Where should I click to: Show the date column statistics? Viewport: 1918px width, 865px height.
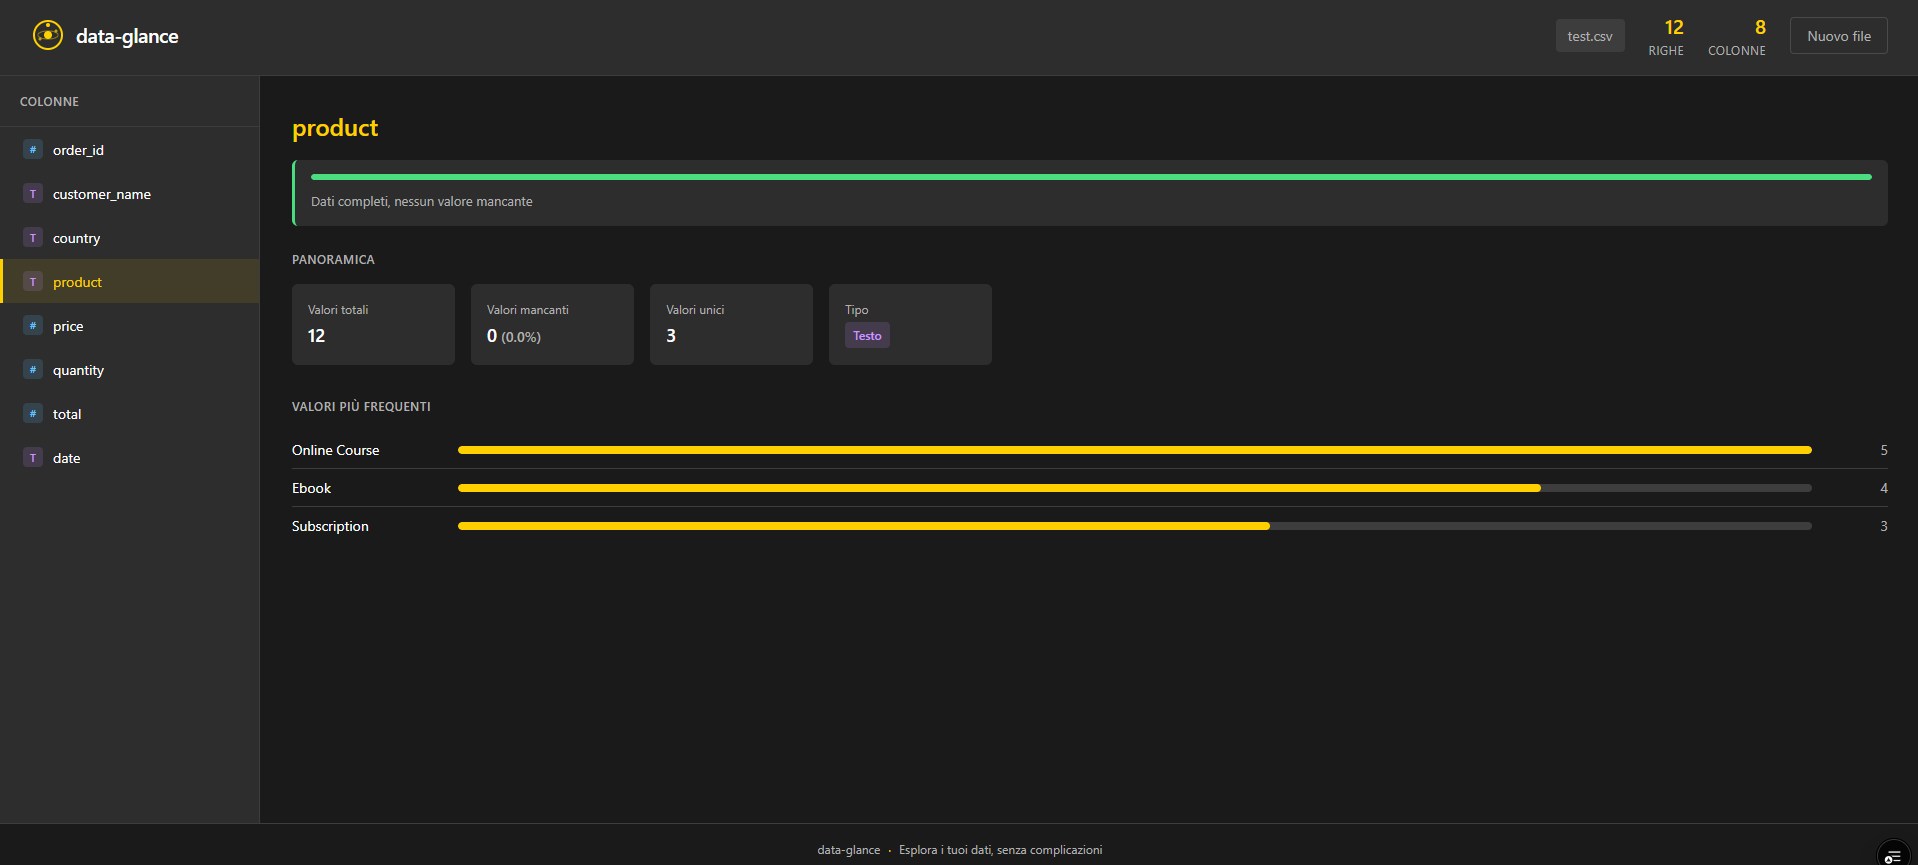point(66,458)
